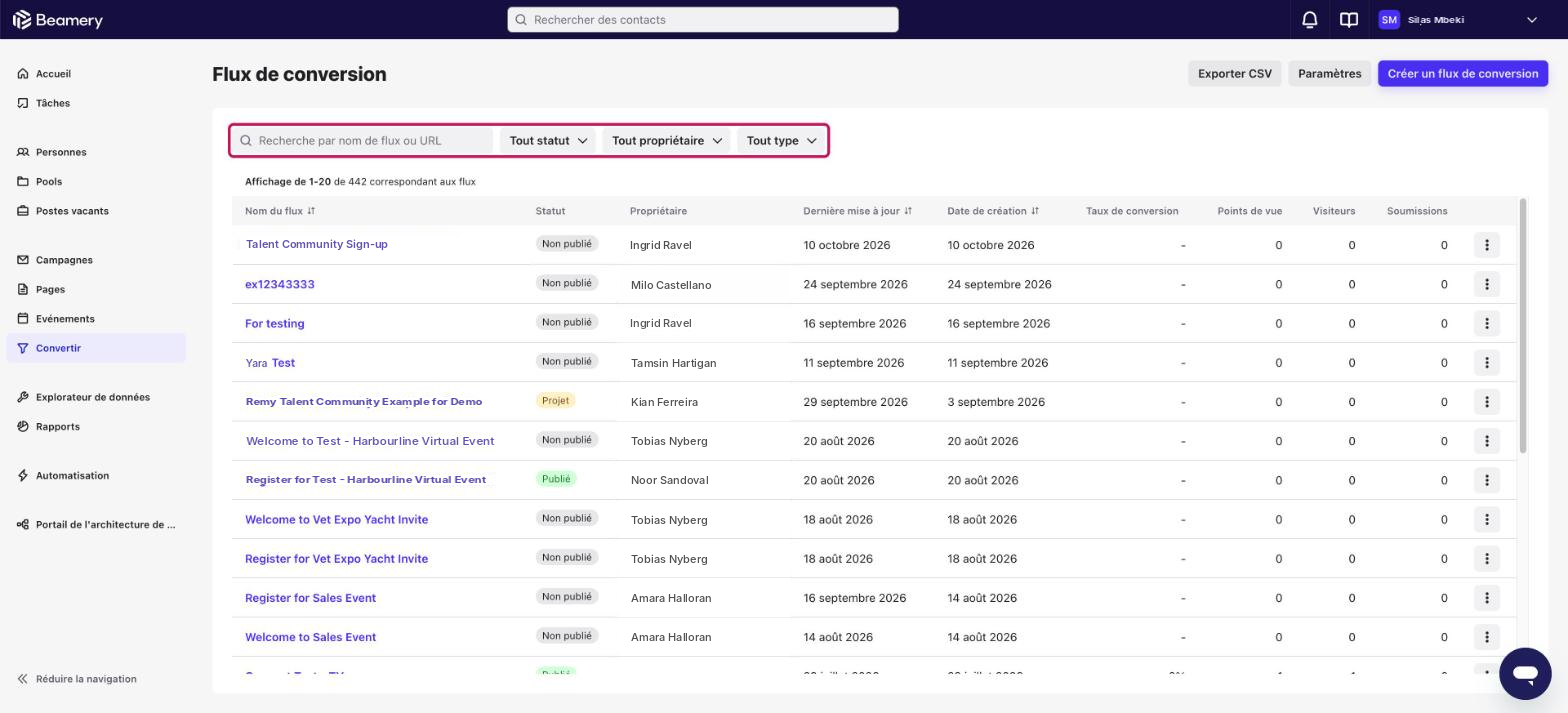Open Personnes in the sidebar
Image resolution: width=1568 pixels, height=713 pixels.
pyautogui.click(x=96, y=152)
